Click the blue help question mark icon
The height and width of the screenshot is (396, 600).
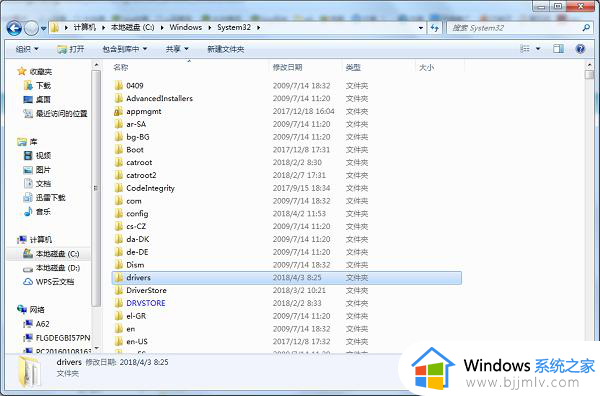coord(580,49)
